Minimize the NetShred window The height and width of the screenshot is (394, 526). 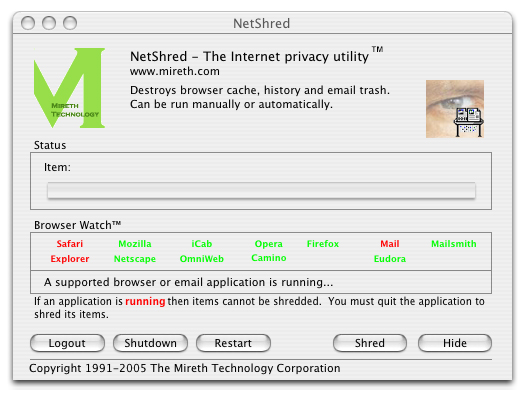[x=49, y=23]
